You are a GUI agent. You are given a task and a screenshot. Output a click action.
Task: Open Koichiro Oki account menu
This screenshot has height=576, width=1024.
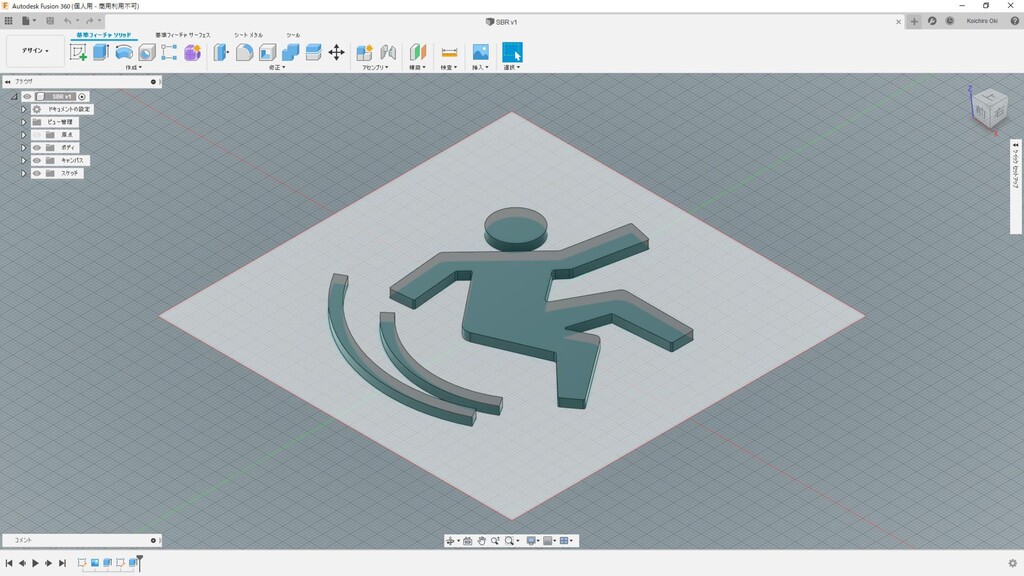coord(982,21)
